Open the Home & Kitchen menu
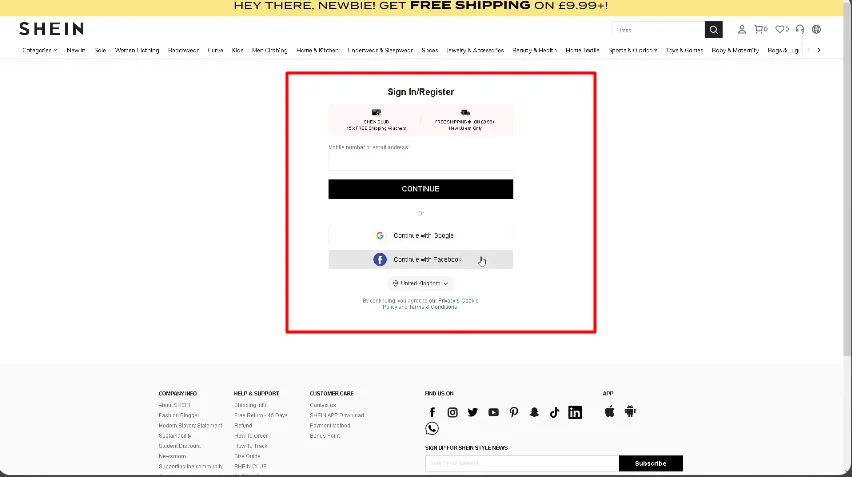 tap(317, 50)
